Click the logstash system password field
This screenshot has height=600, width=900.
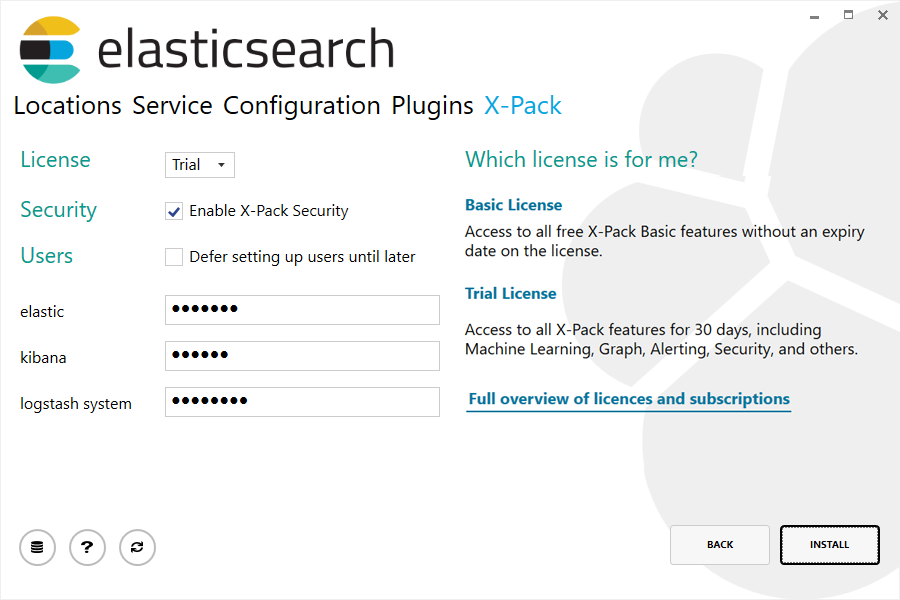click(x=302, y=401)
